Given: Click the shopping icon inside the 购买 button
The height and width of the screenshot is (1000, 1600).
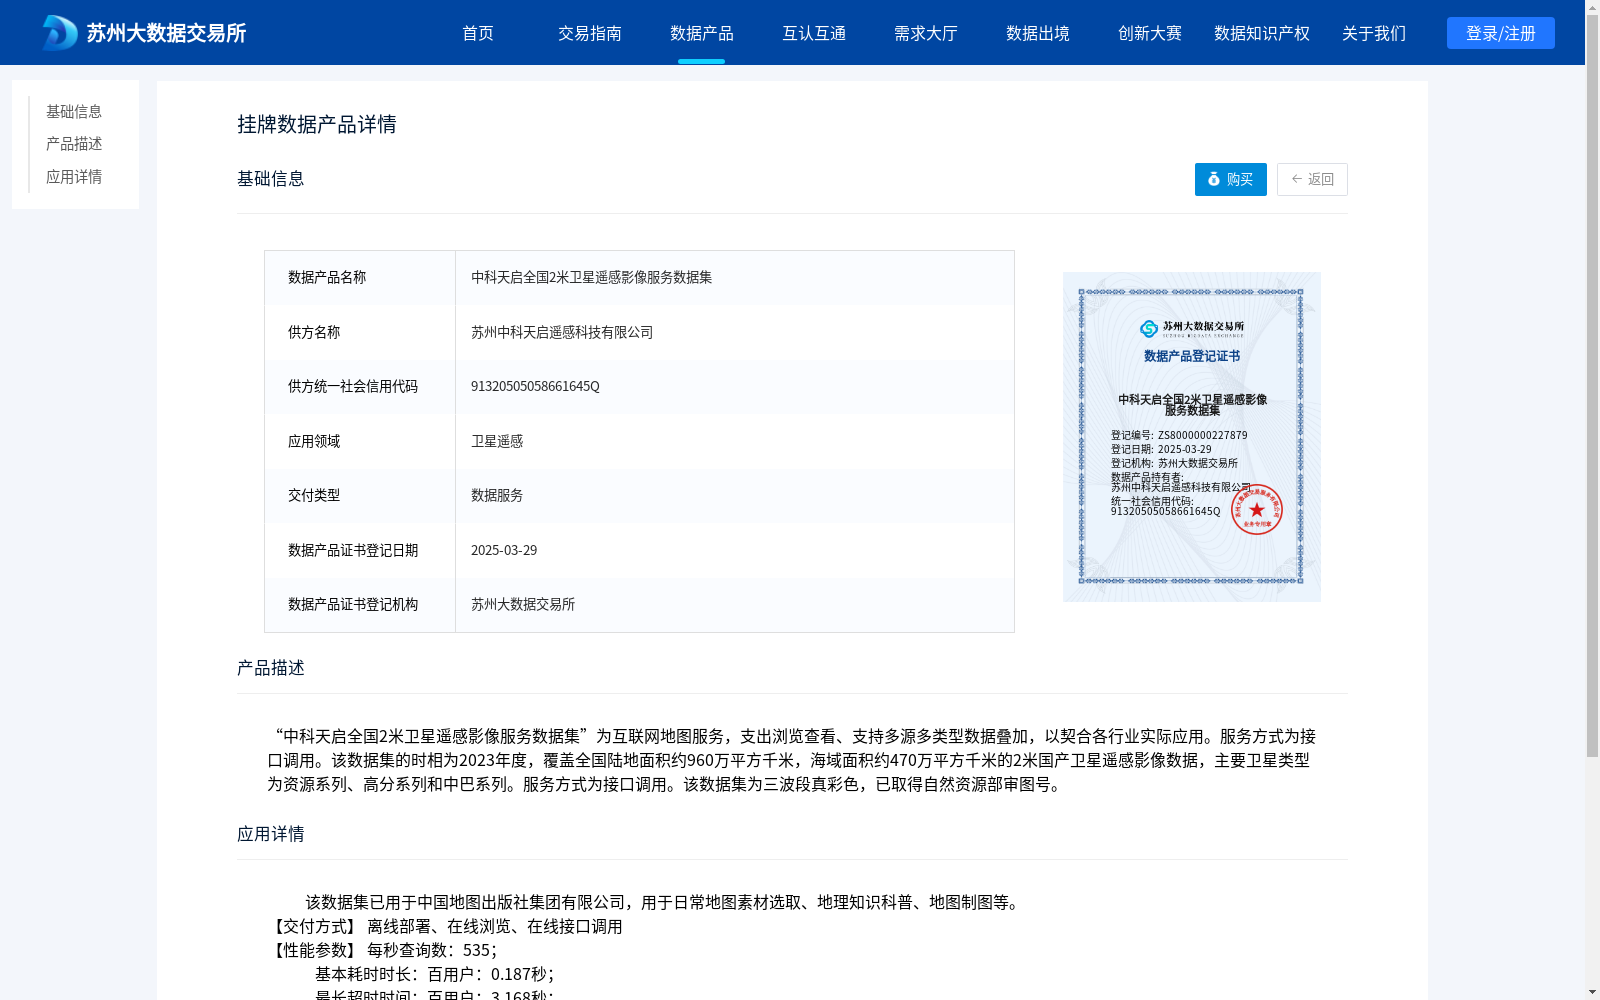Looking at the screenshot, I should [x=1213, y=179].
